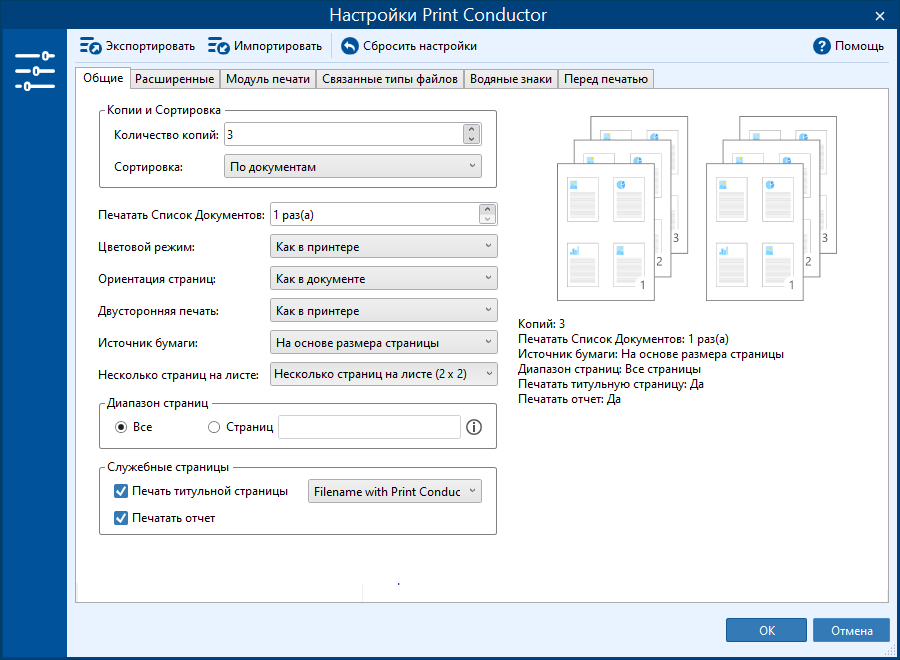Click the sliders settings icon in sidebar
The image size is (900, 660).
tap(35, 71)
